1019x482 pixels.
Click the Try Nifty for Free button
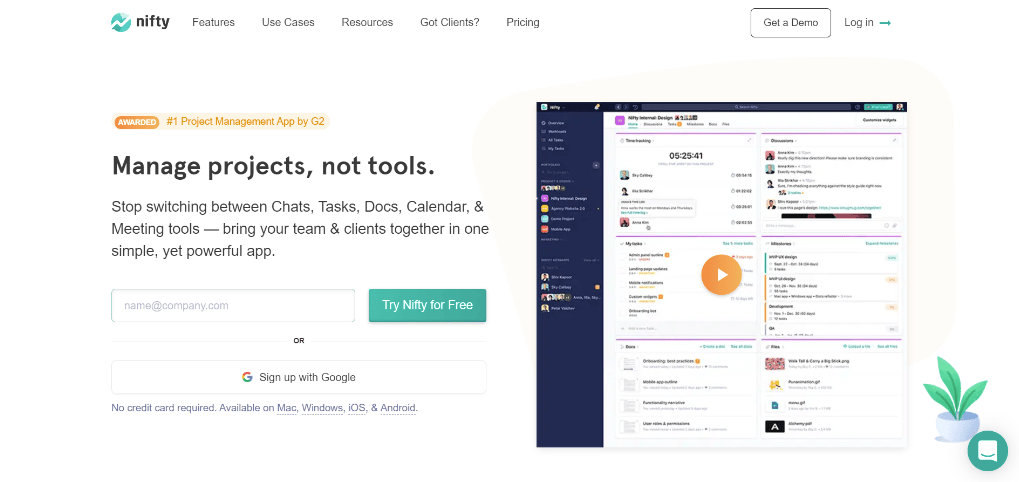click(x=427, y=305)
